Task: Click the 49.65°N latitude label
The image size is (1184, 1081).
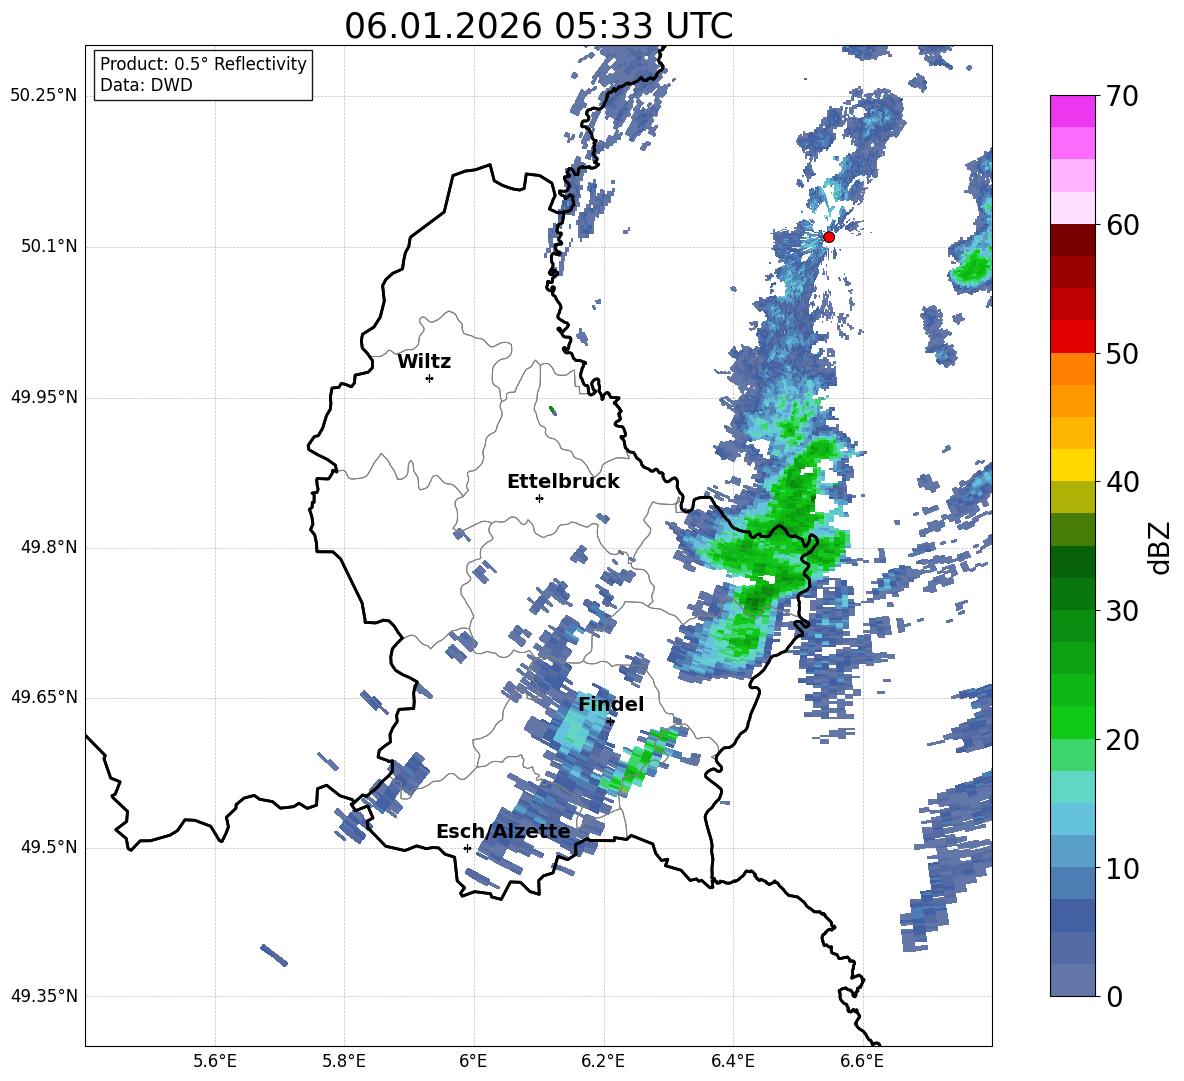Action: 44,697
